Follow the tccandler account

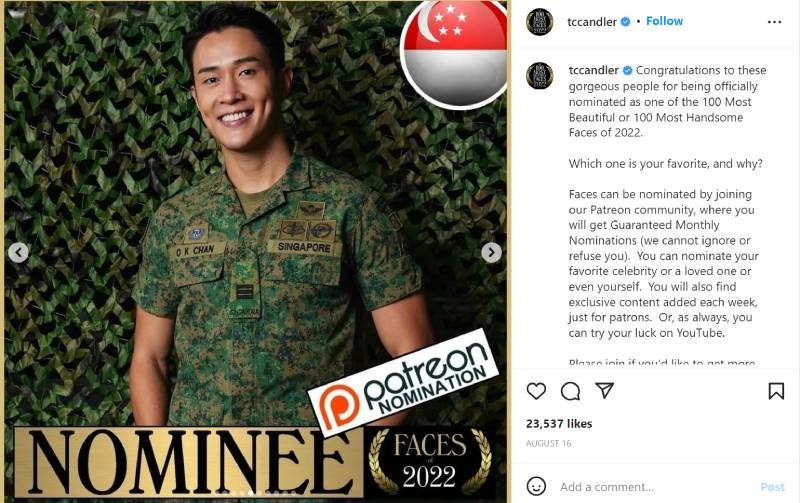pos(664,21)
